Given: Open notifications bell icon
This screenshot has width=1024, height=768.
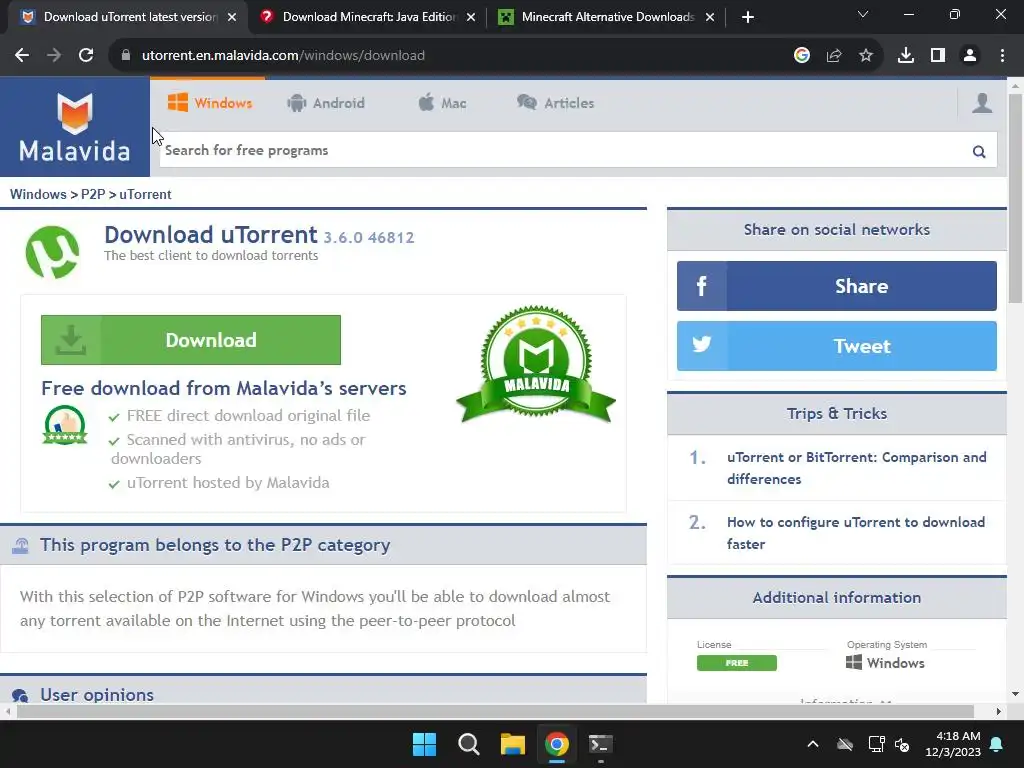Looking at the screenshot, I should tap(997, 744).
